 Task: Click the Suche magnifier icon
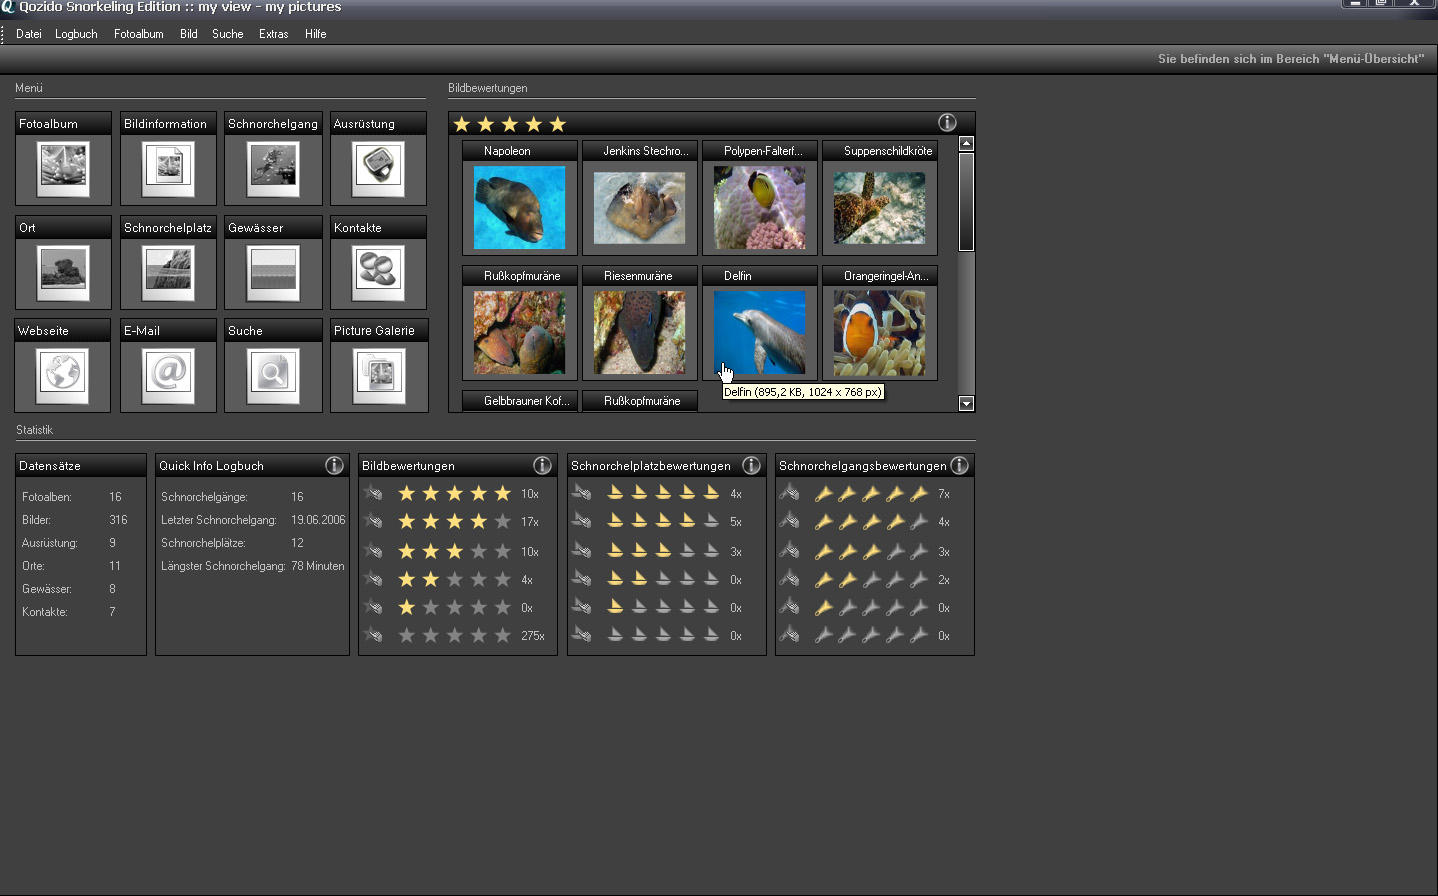pyautogui.click(x=273, y=375)
